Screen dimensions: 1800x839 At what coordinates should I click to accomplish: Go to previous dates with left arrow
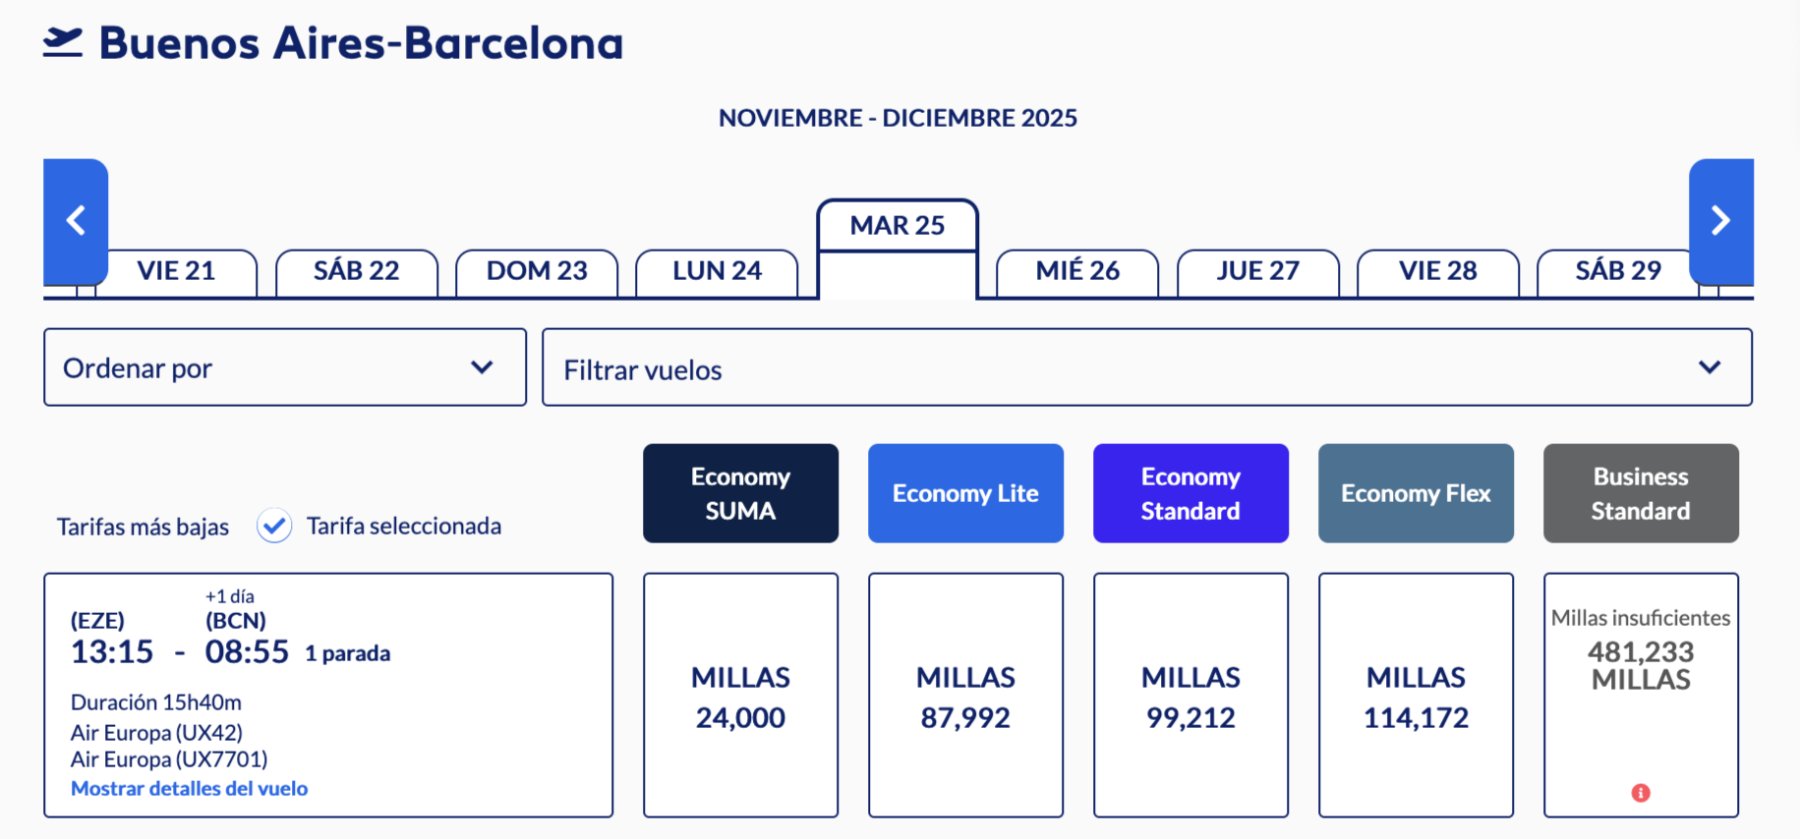pyautogui.click(x=76, y=221)
